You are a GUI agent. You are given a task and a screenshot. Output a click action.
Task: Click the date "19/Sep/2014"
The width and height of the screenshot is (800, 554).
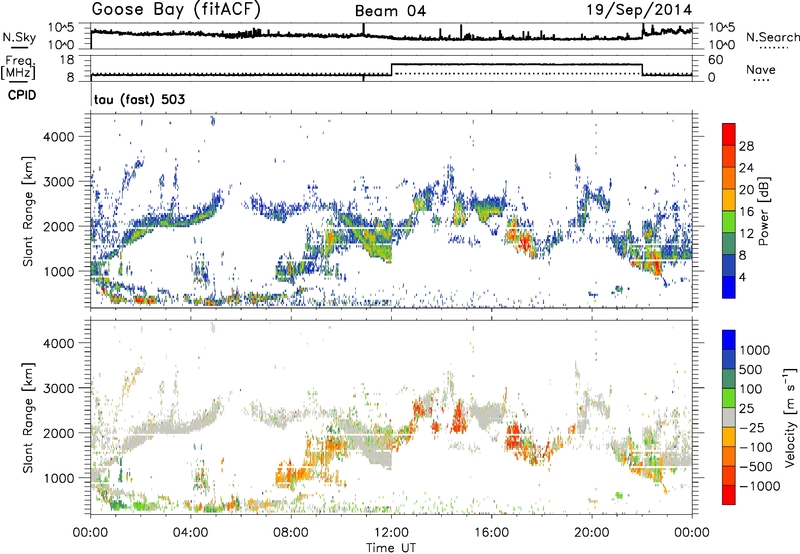point(639,10)
